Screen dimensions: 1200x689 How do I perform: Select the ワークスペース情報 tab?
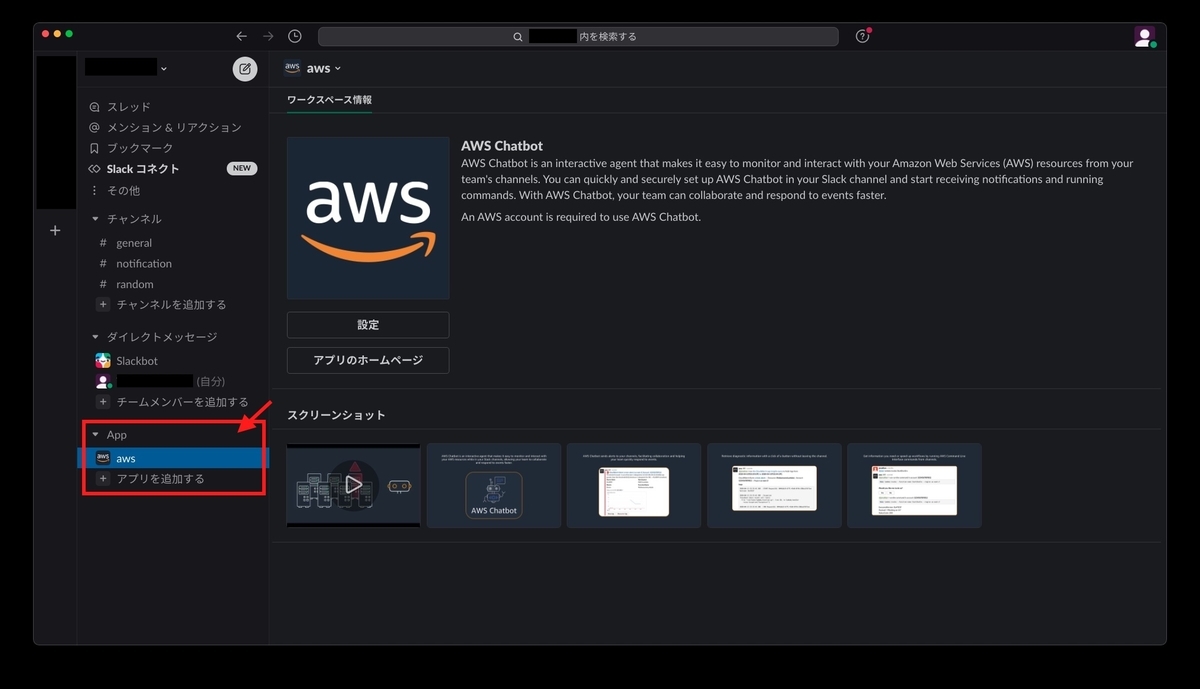pos(329,100)
